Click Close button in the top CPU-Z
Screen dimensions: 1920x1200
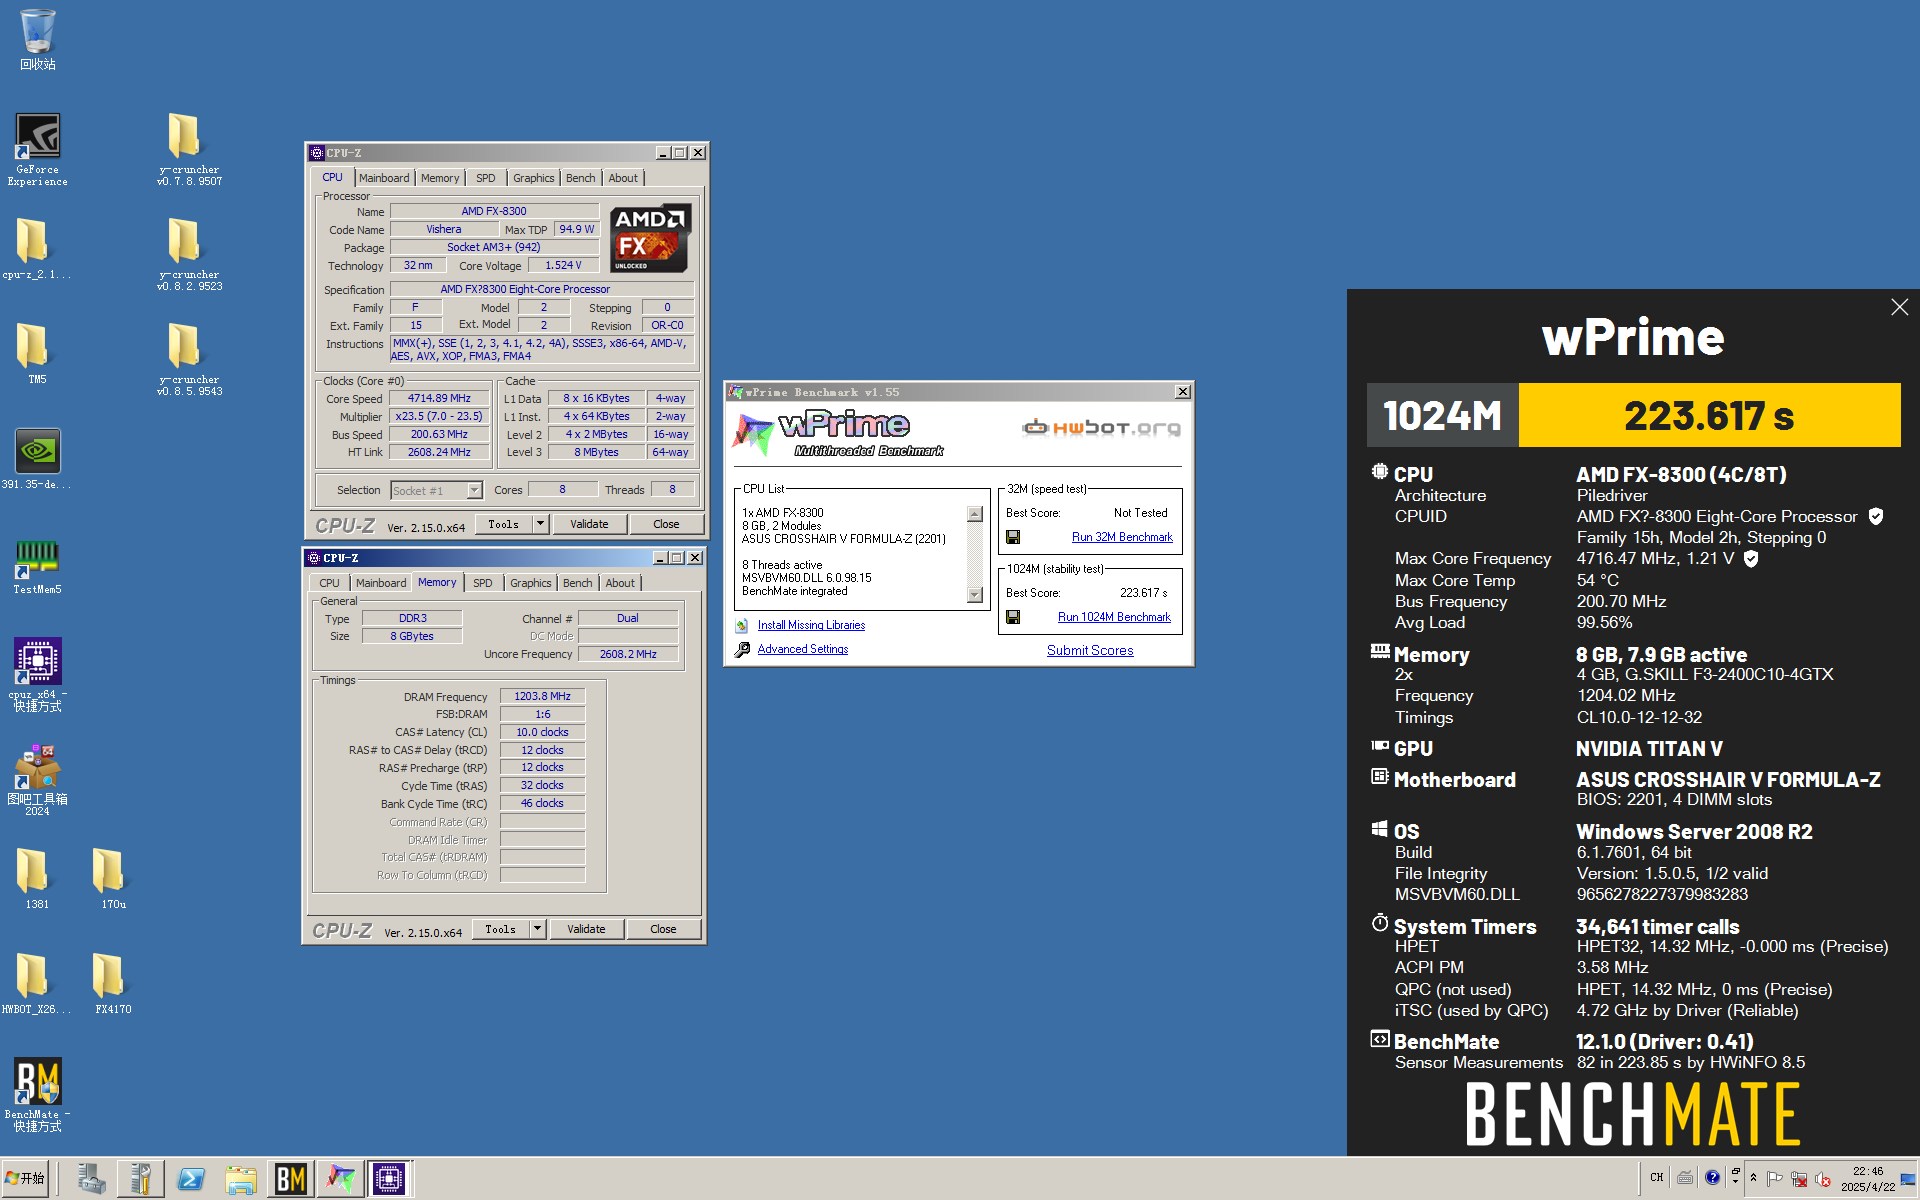(666, 524)
